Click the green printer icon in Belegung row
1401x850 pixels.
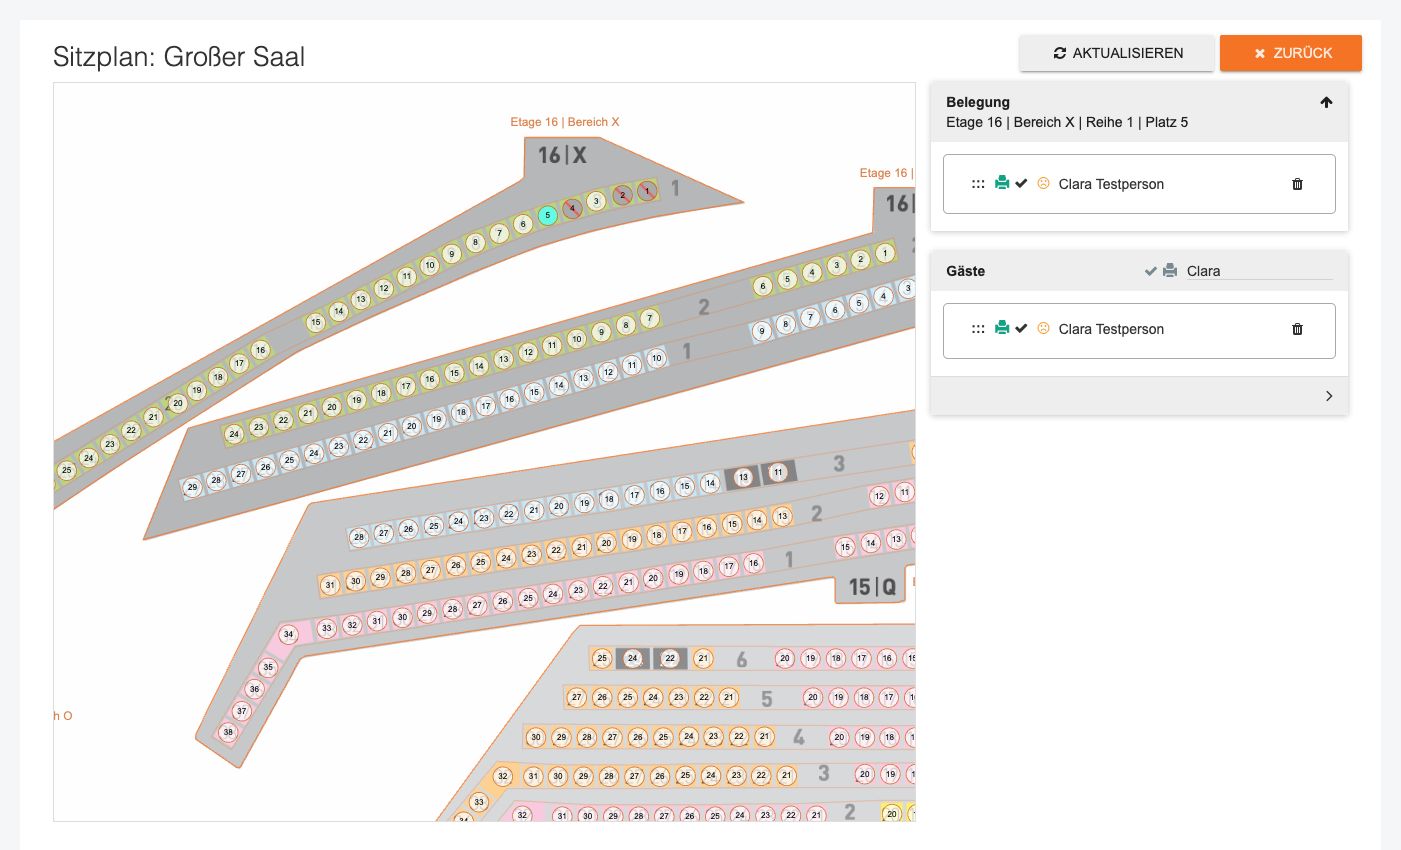pos(1001,184)
